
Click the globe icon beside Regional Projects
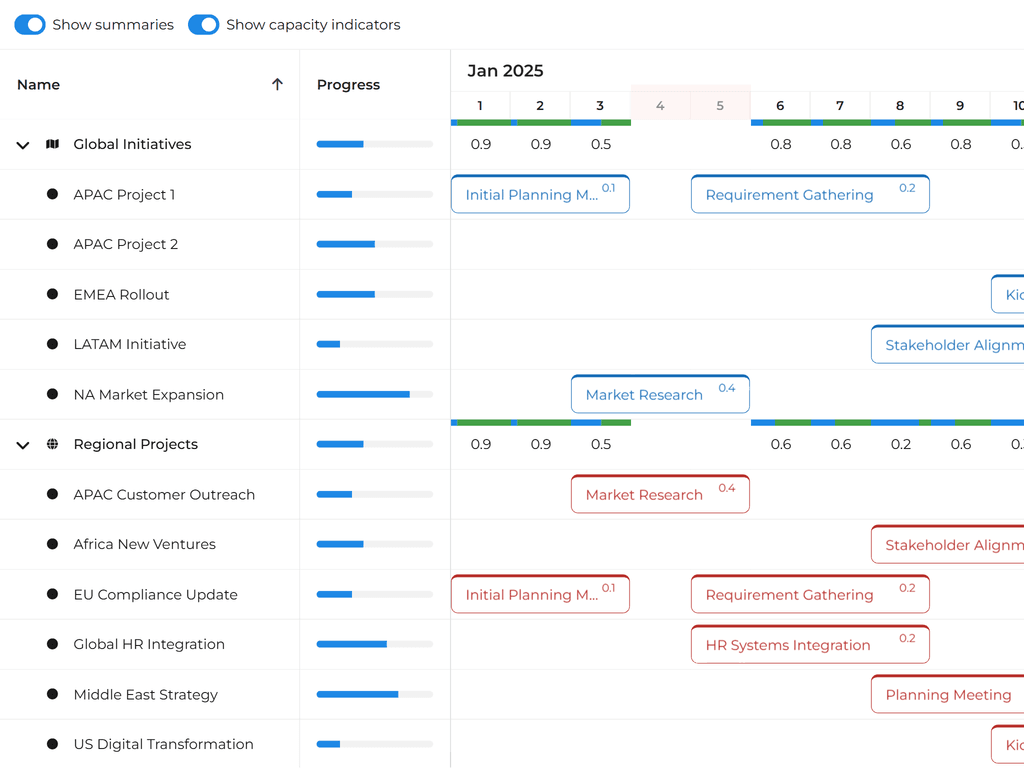click(53, 445)
